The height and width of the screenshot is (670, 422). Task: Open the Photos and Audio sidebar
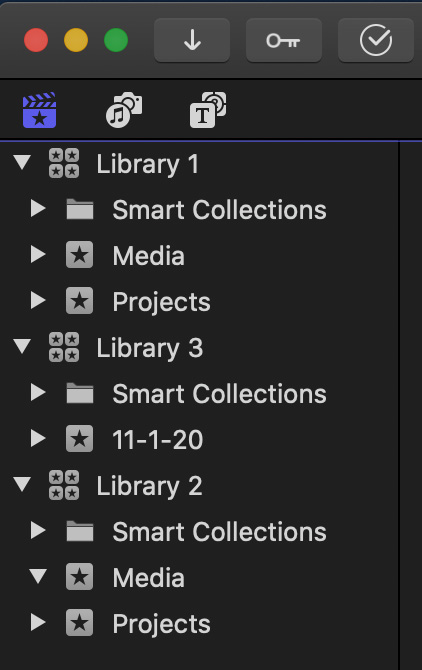click(x=124, y=110)
